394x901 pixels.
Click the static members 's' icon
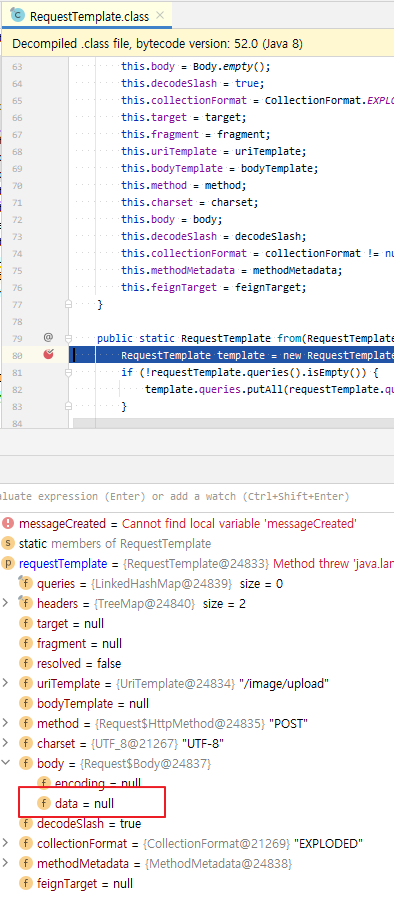click(x=8, y=543)
